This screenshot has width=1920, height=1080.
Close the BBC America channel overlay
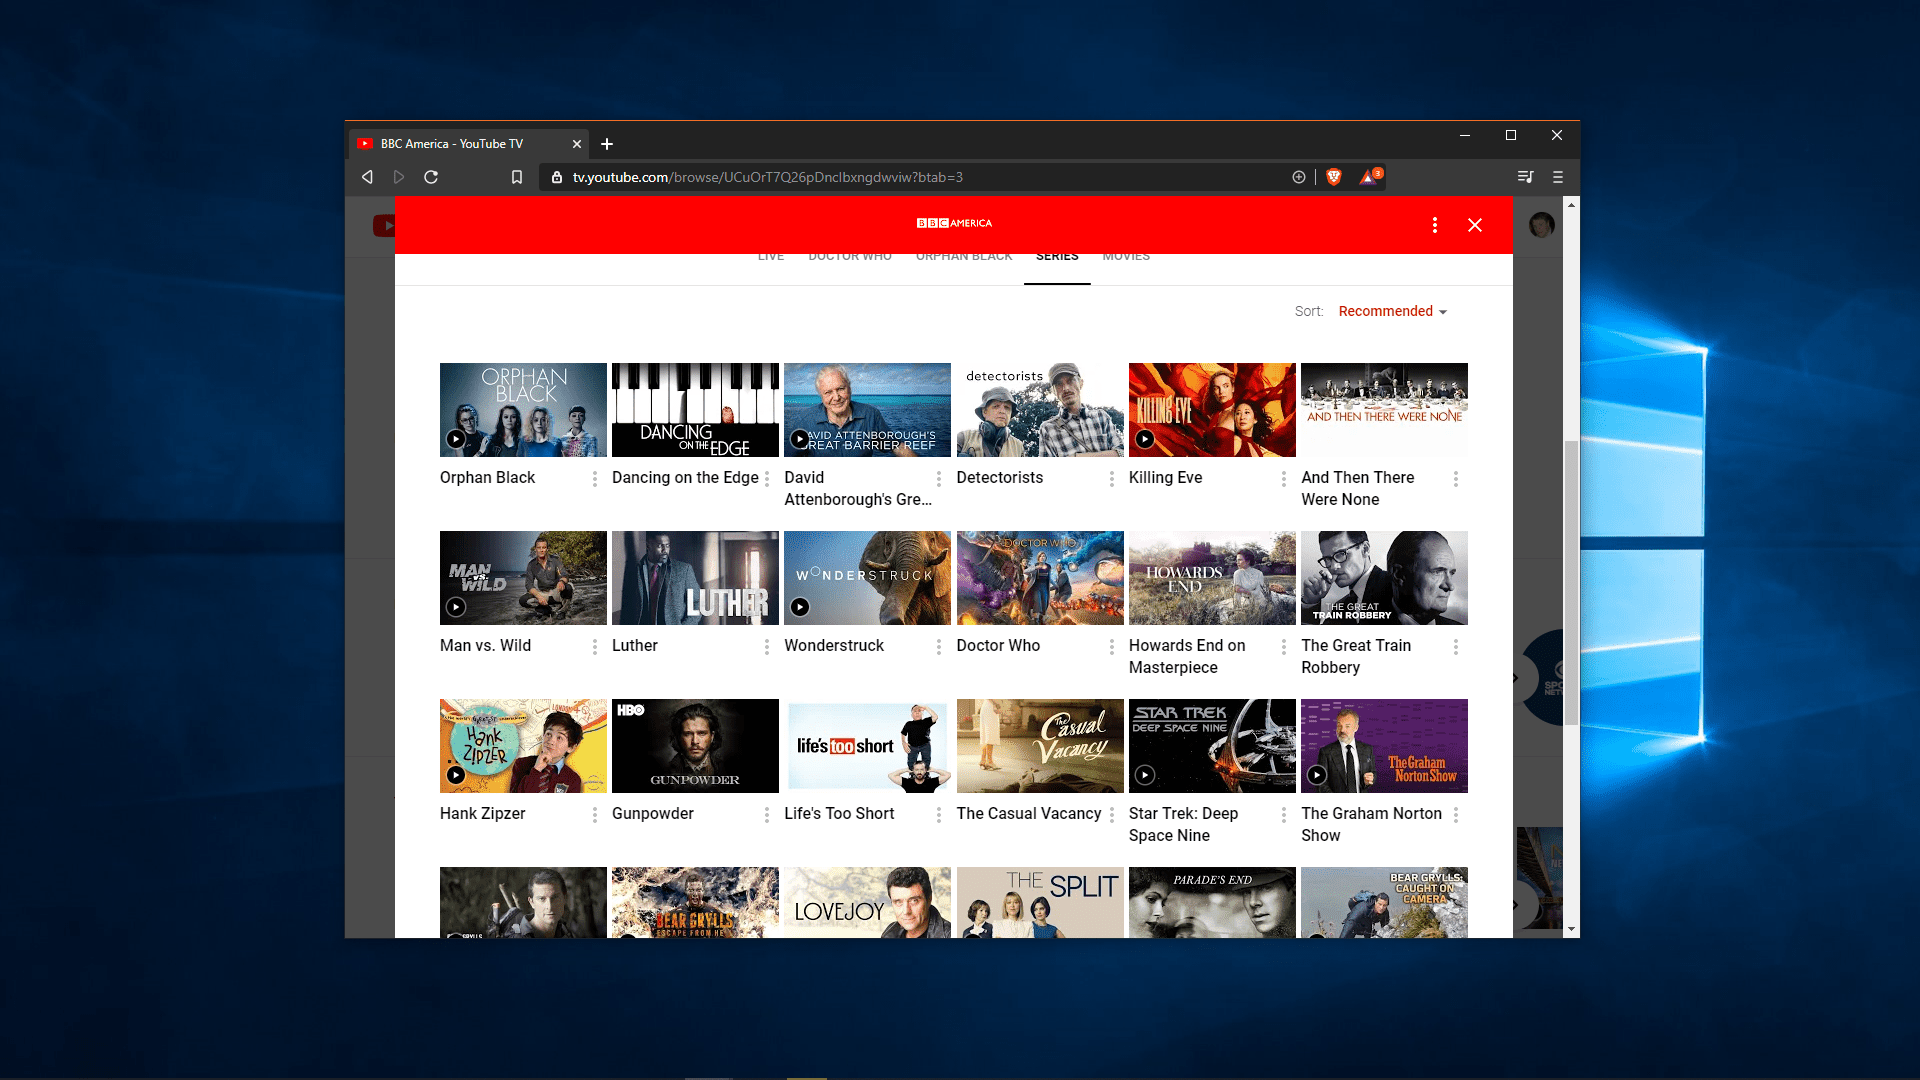click(x=1475, y=225)
